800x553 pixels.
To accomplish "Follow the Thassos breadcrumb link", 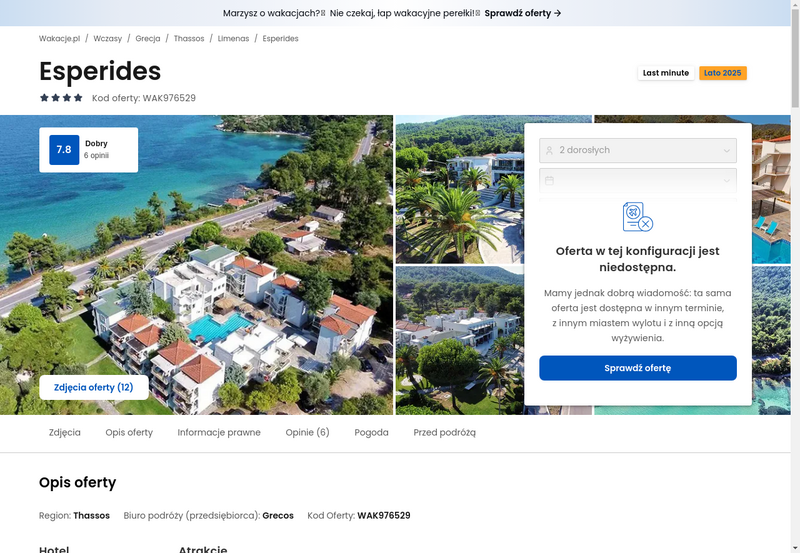I will [189, 38].
